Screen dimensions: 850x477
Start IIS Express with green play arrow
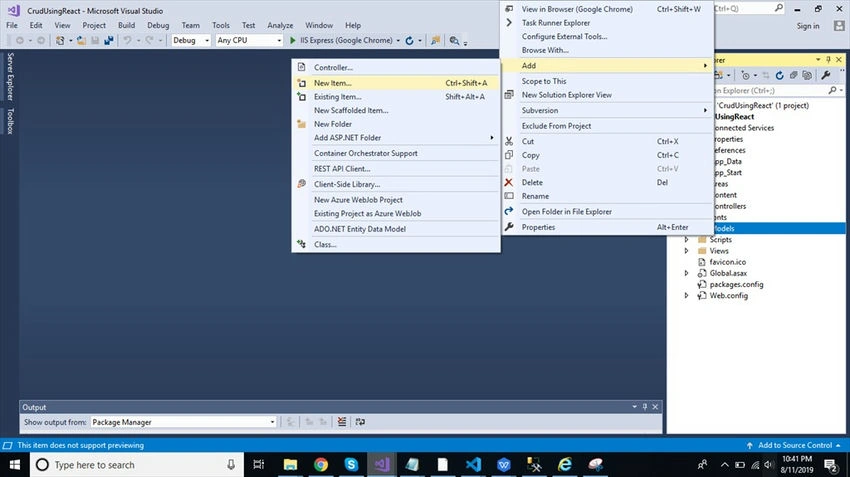[293, 40]
